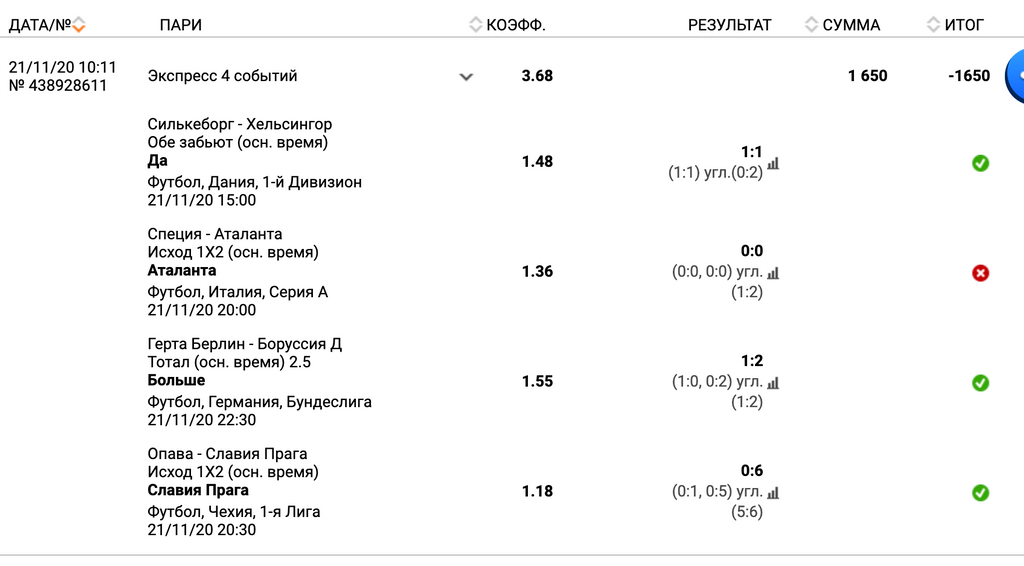The width and height of the screenshot is (1024, 566).
Task: Open Опава - Славия Прага match
Action: tap(227, 454)
